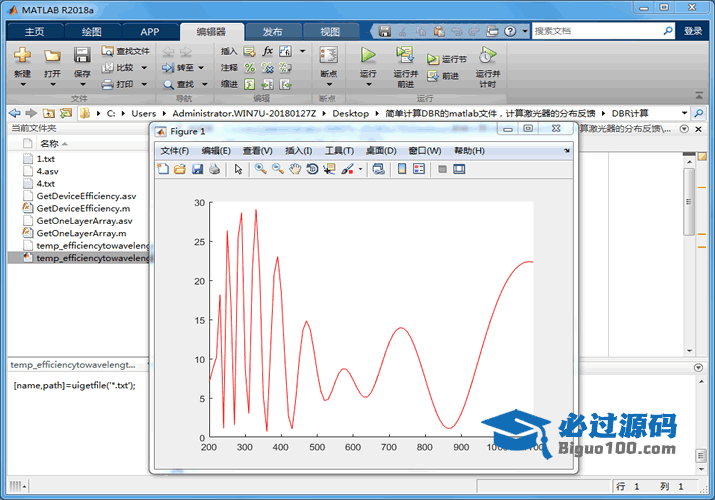The image size is (715, 500).
Task: Toggle the Edit Plot arrow tool
Action: (238, 169)
